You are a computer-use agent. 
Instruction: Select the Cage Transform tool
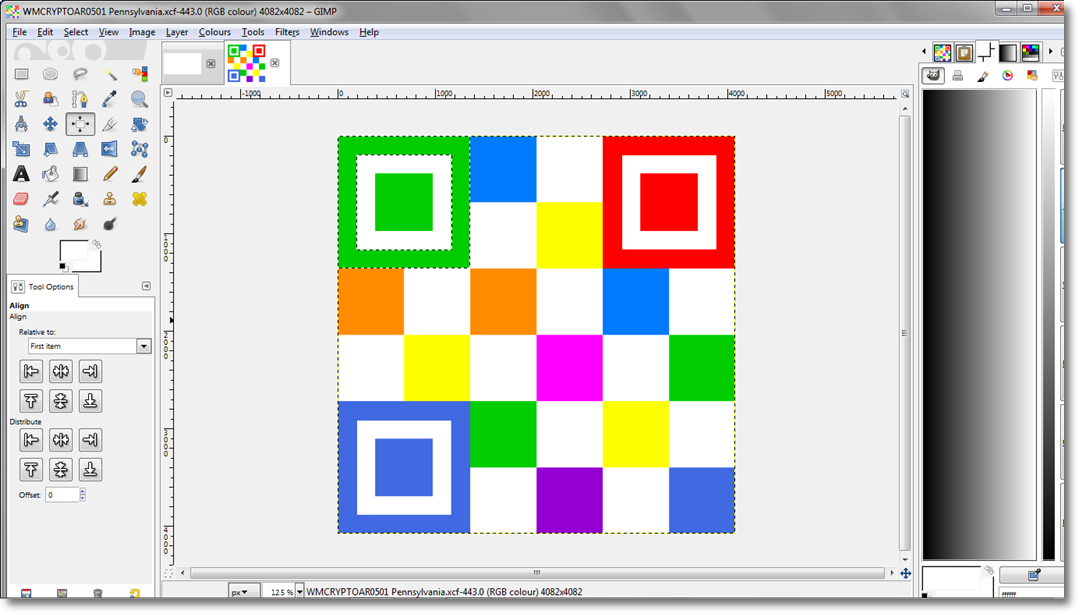coord(139,149)
